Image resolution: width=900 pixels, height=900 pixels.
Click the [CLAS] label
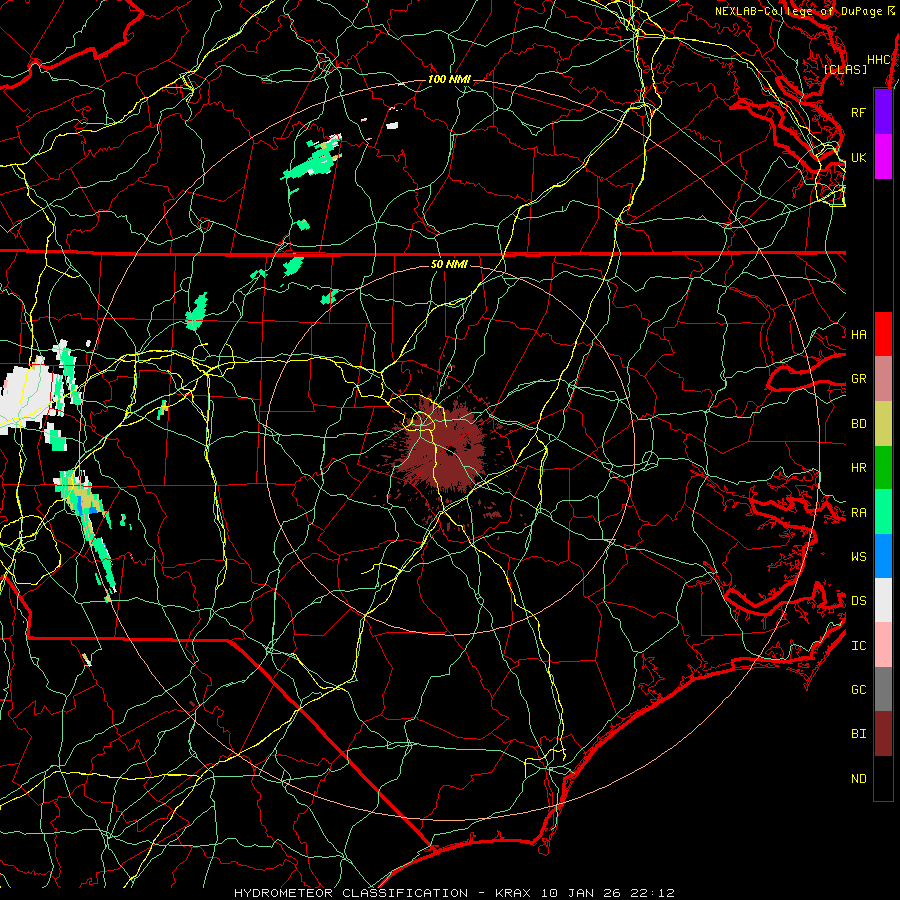tap(845, 69)
